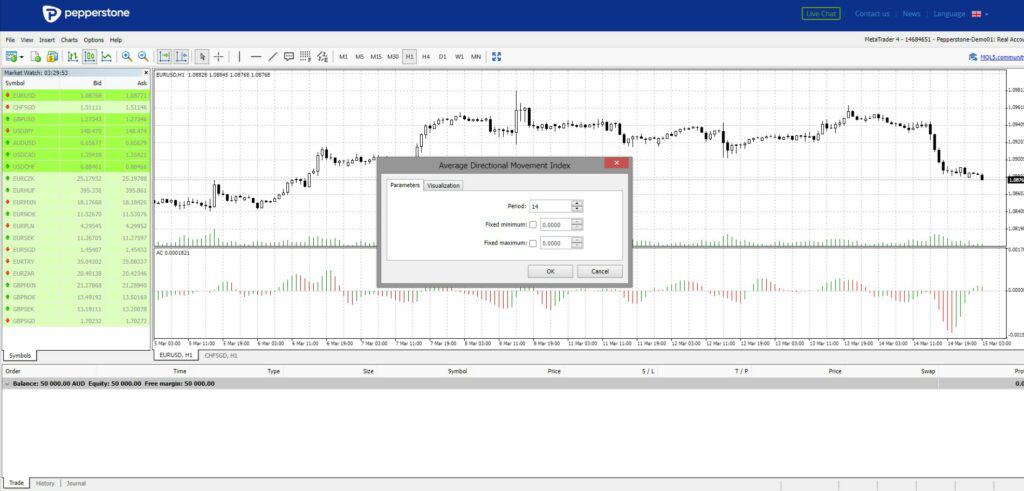Image resolution: width=1024 pixels, height=491 pixels.
Task: Toggle Auto Scroll chart button
Action: pos(165,57)
